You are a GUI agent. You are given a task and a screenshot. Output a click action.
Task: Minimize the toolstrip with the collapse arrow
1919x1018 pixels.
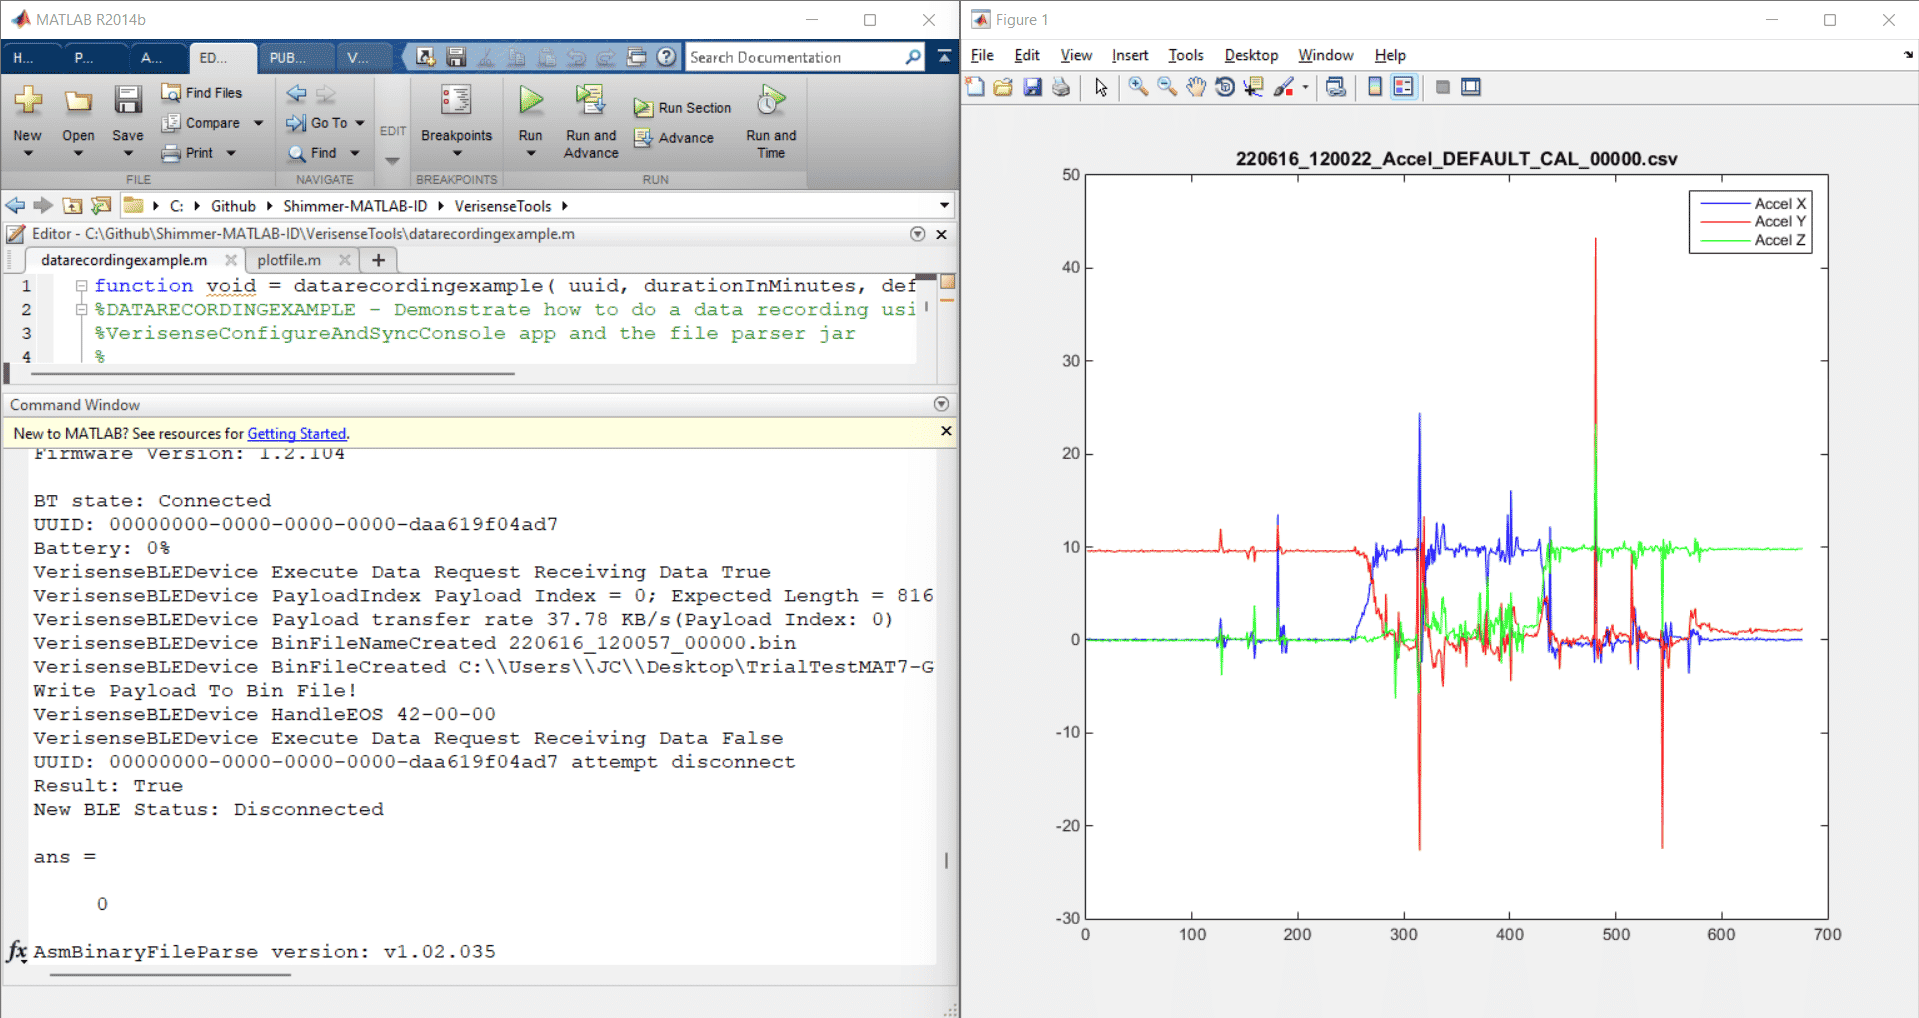pyautogui.click(x=944, y=57)
